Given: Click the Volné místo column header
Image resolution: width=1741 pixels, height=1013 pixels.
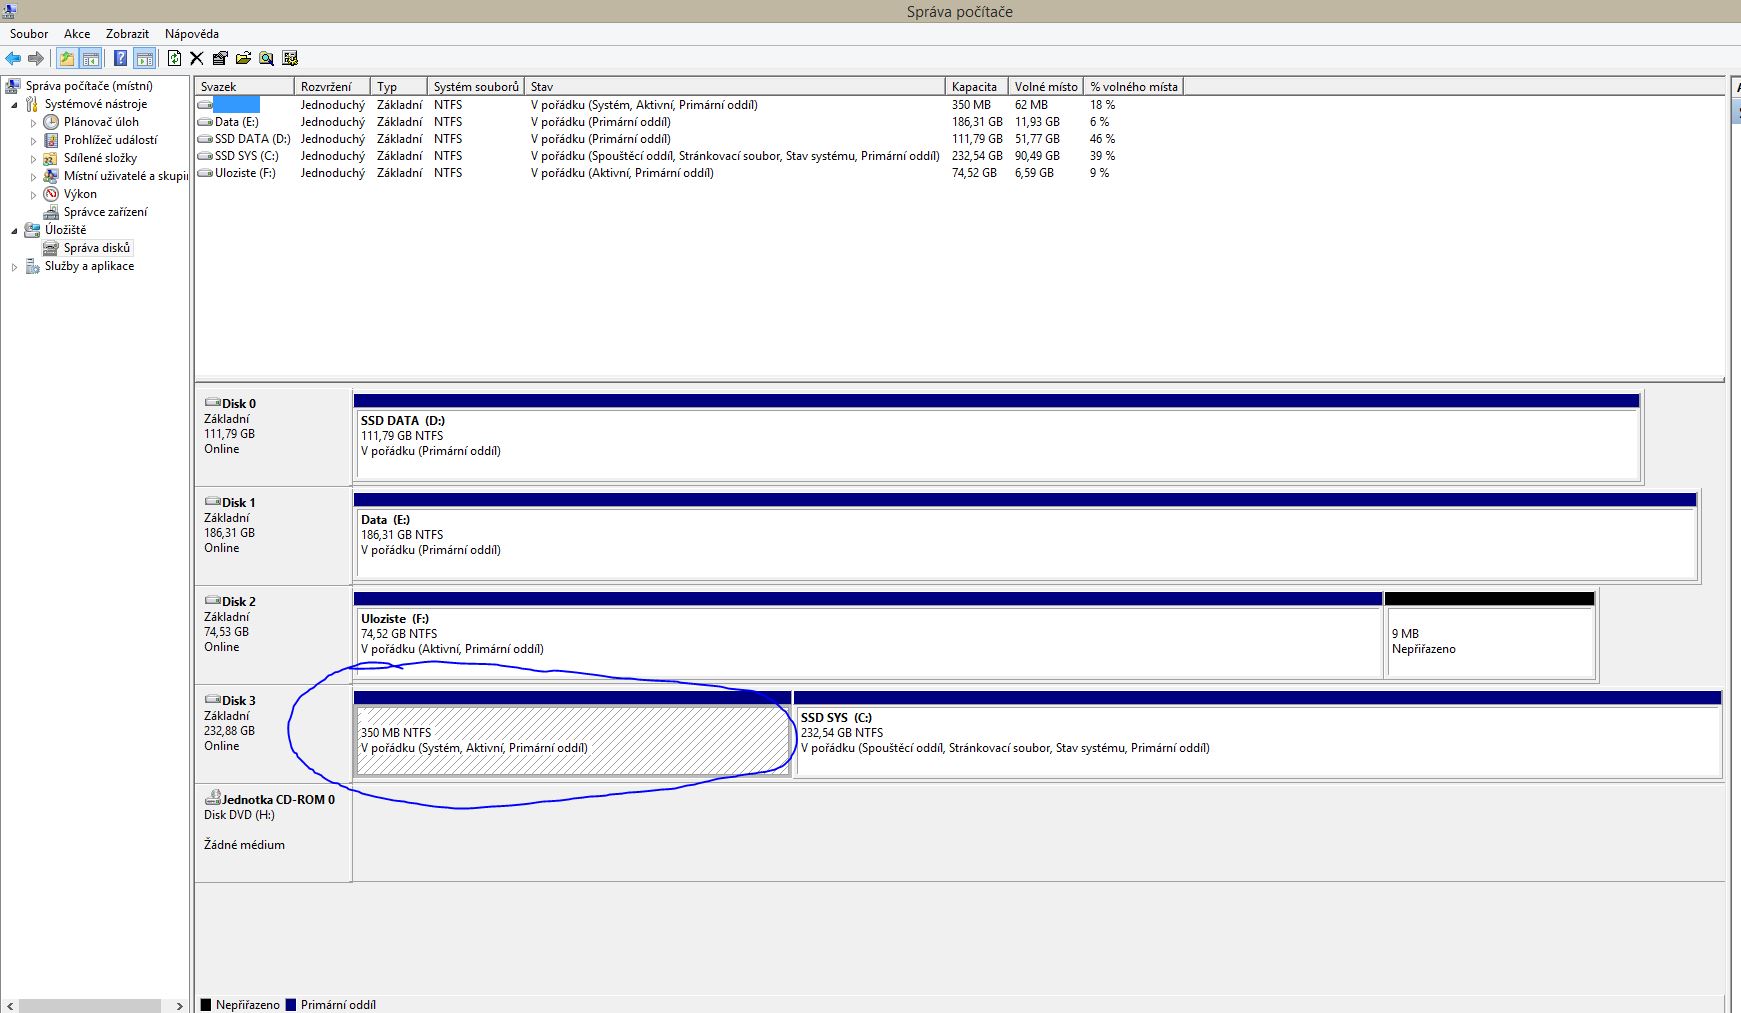Looking at the screenshot, I should click(1045, 87).
